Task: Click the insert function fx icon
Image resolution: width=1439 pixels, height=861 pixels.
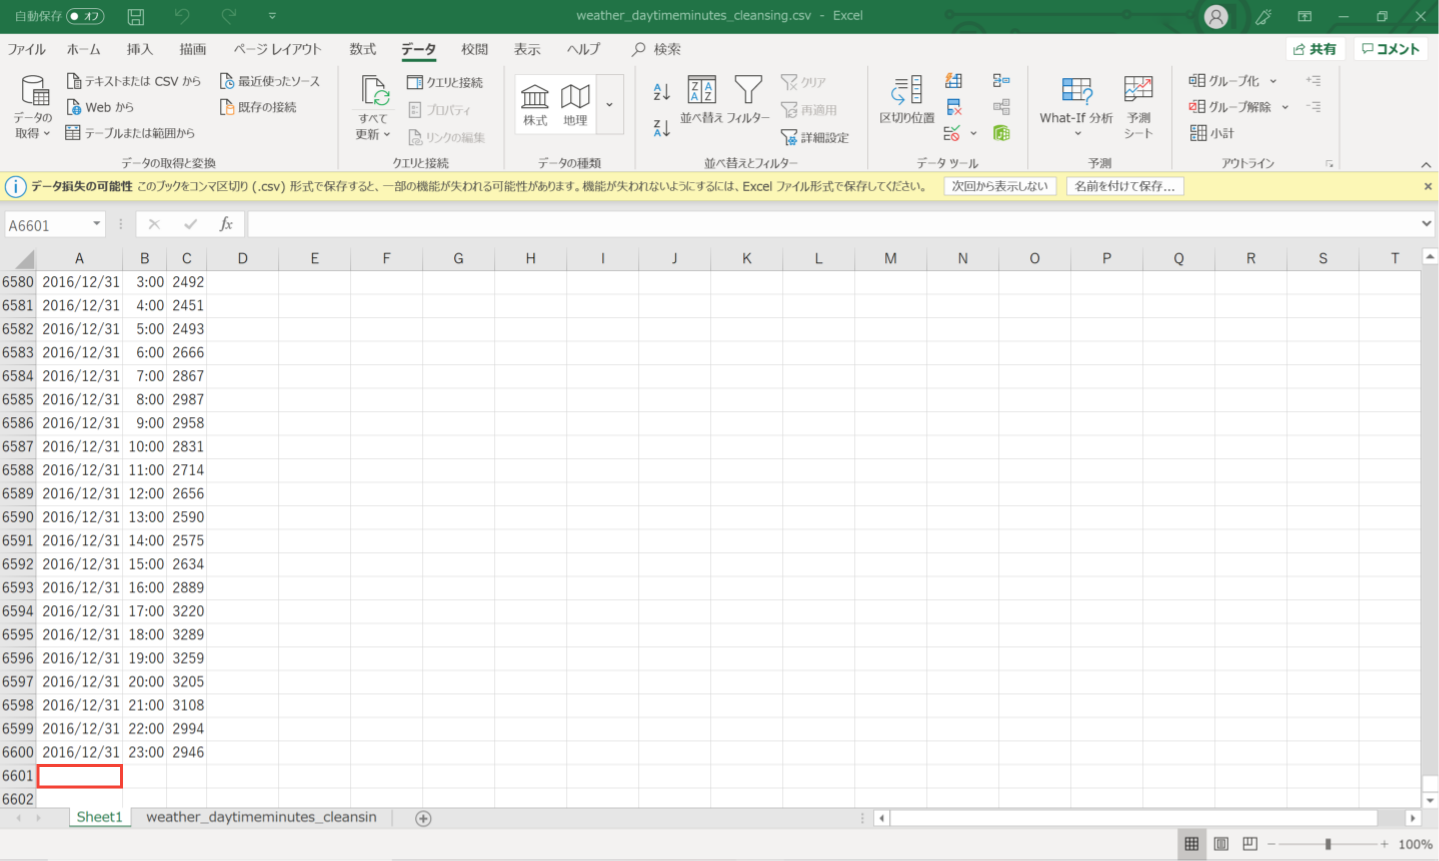Action: (x=226, y=225)
